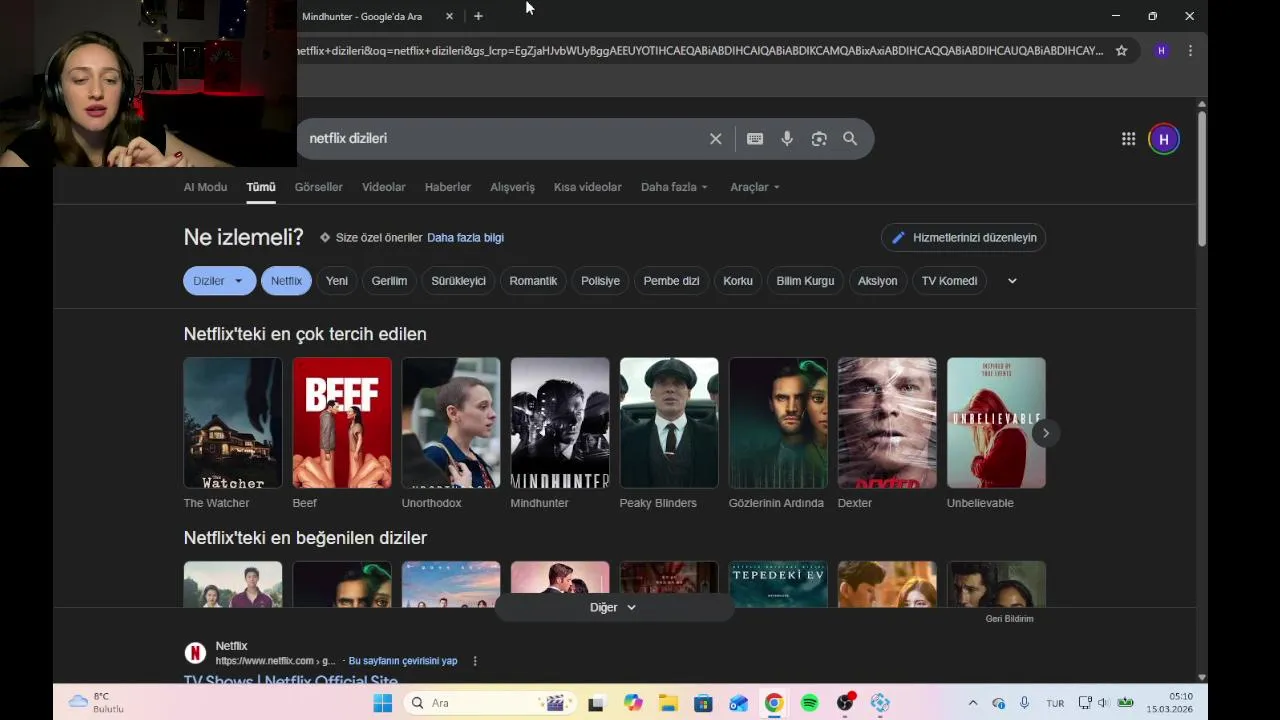The width and height of the screenshot is (1280, 720).
Task: Toggle the Aksiyon filter chip
Action: [x=877, y=281]
